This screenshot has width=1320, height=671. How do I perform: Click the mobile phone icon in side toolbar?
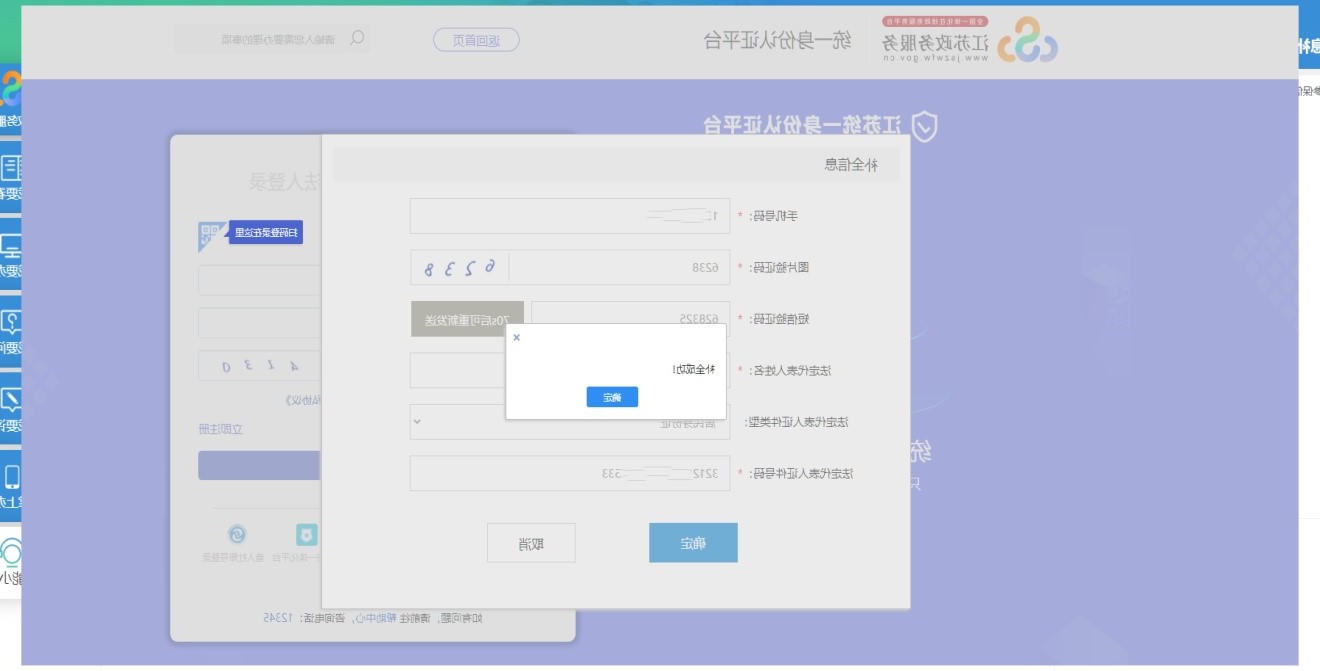click(x=12, y=477)
